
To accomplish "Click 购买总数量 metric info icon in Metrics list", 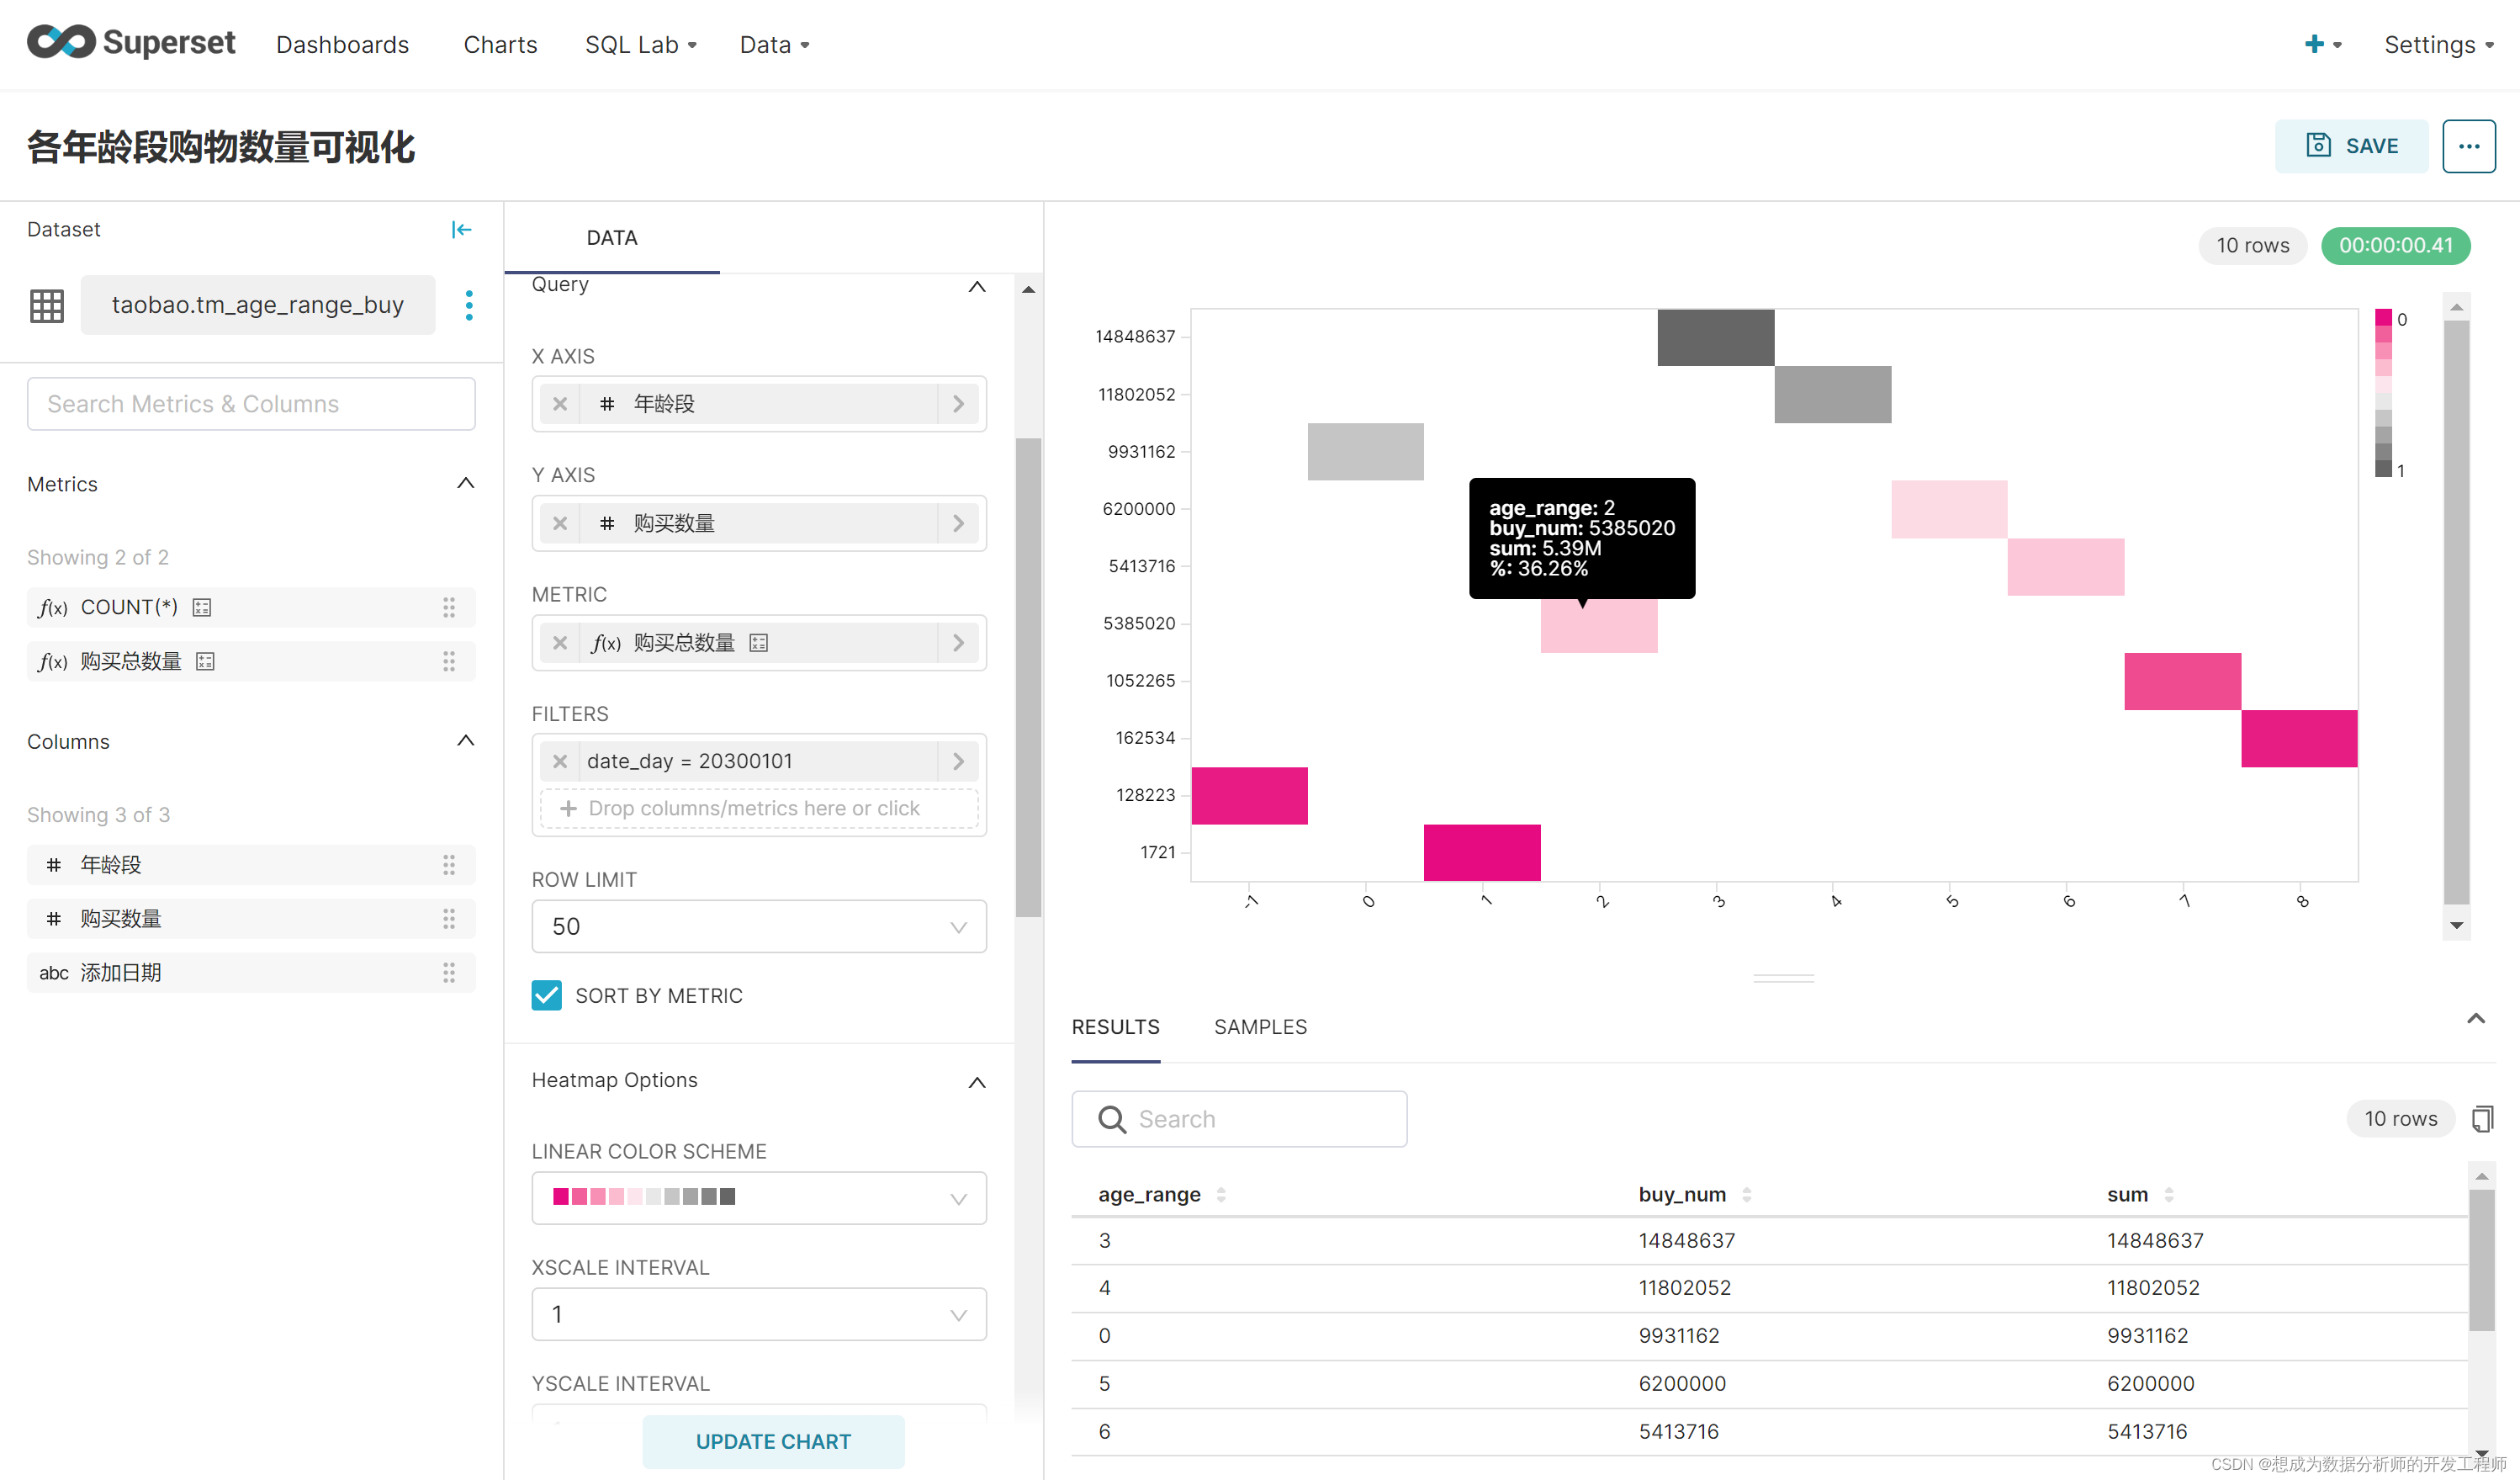I will (x=206, y=661).
